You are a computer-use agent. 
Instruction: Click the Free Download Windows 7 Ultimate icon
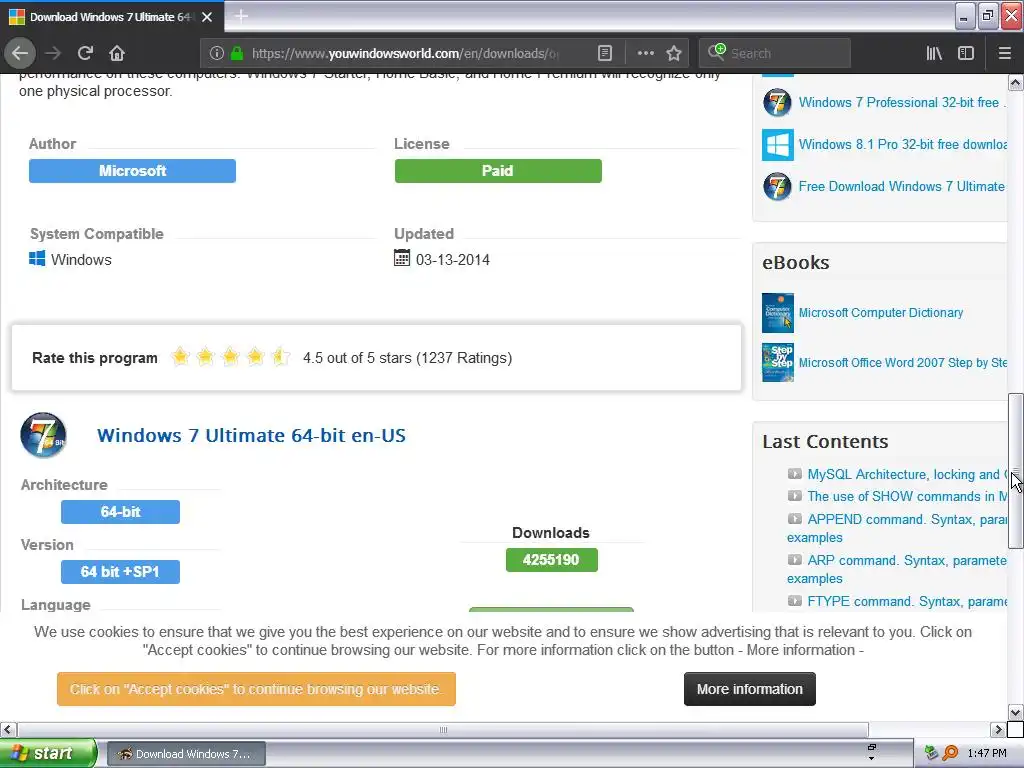pyautogui.click(x=777, y=186)
